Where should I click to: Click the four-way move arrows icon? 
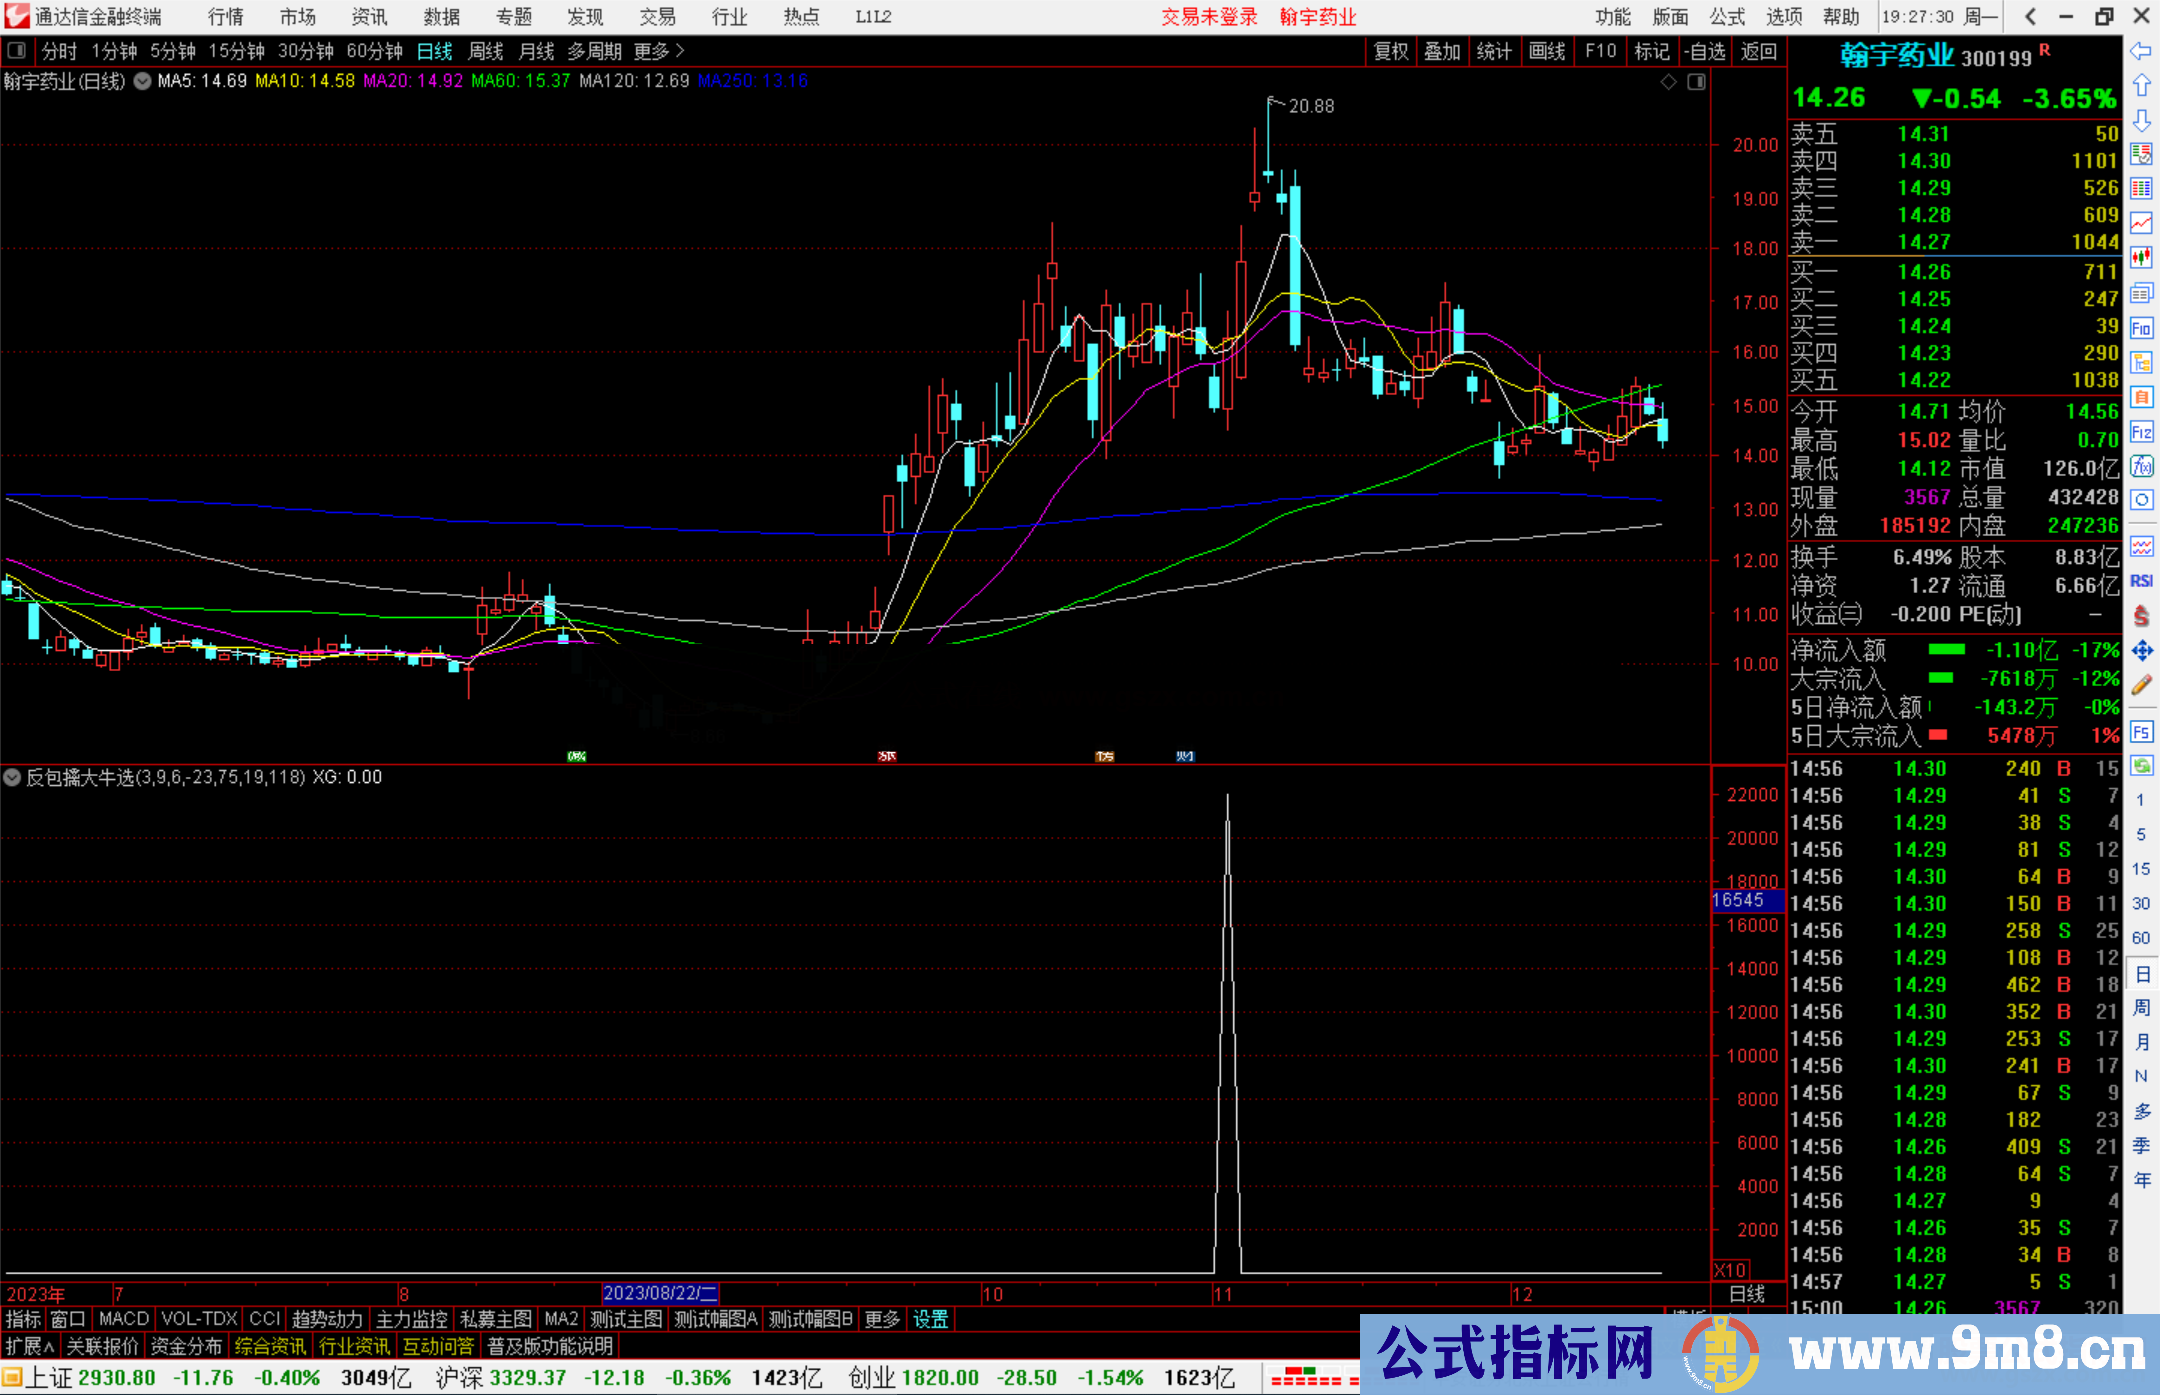tap(2141, 651)
